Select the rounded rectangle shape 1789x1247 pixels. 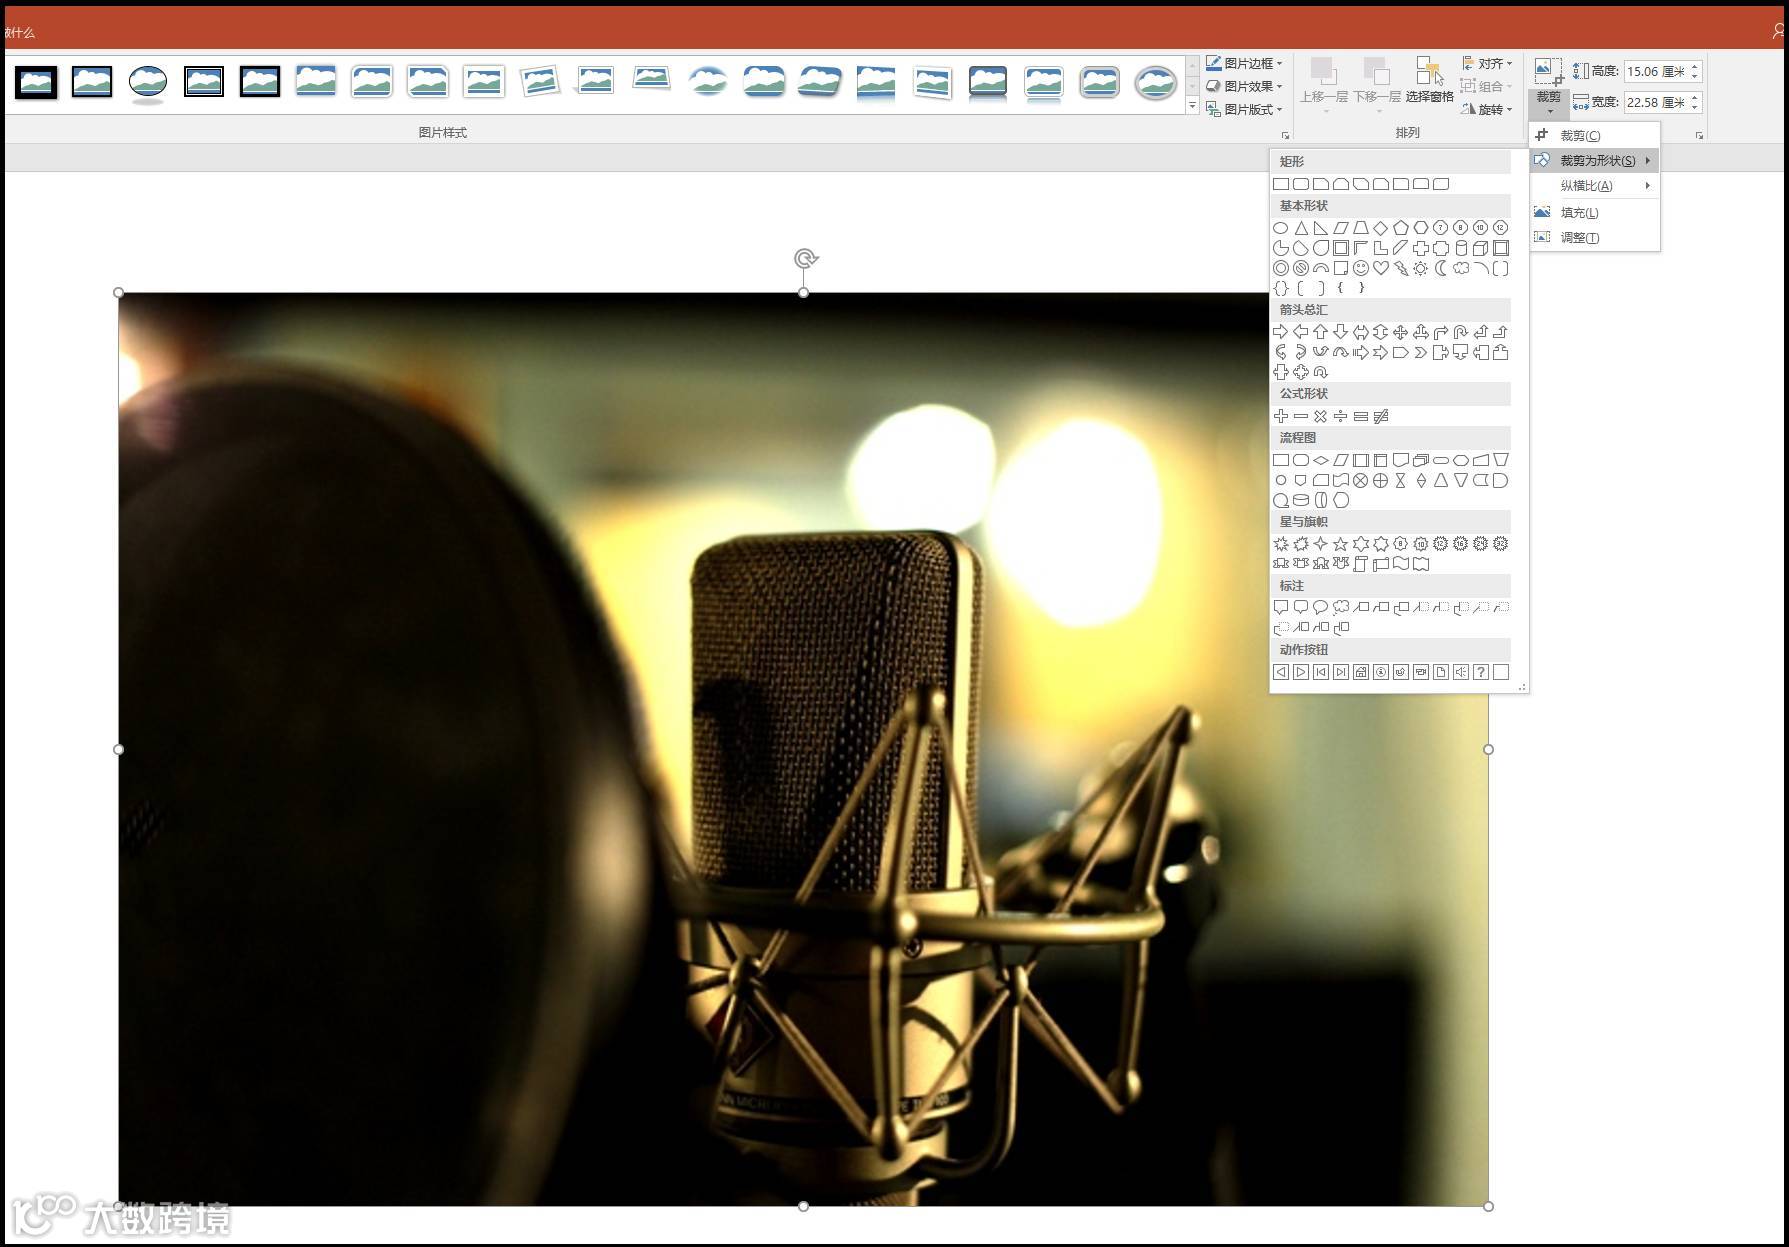click(1301, 184)
